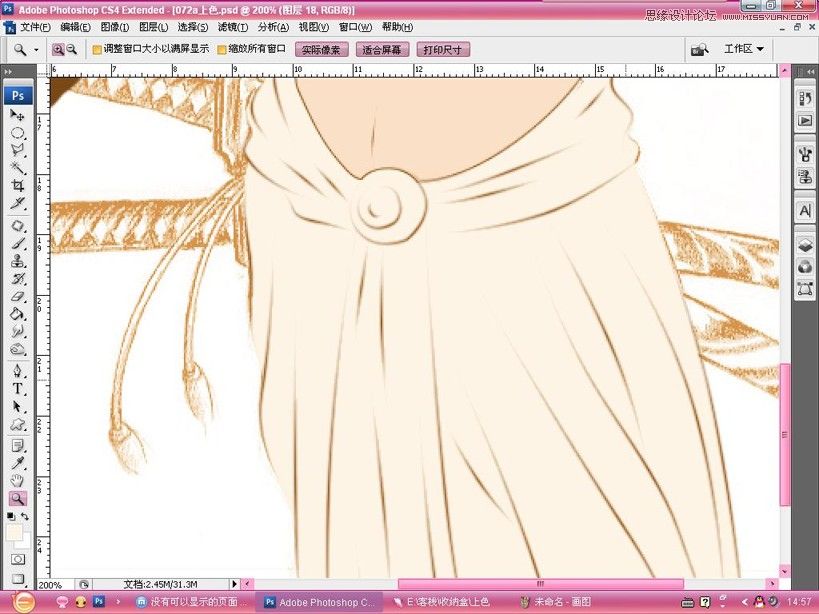Open the 图层(L) menu
This screenshot has width=819, height=614.
coord(154,27)
